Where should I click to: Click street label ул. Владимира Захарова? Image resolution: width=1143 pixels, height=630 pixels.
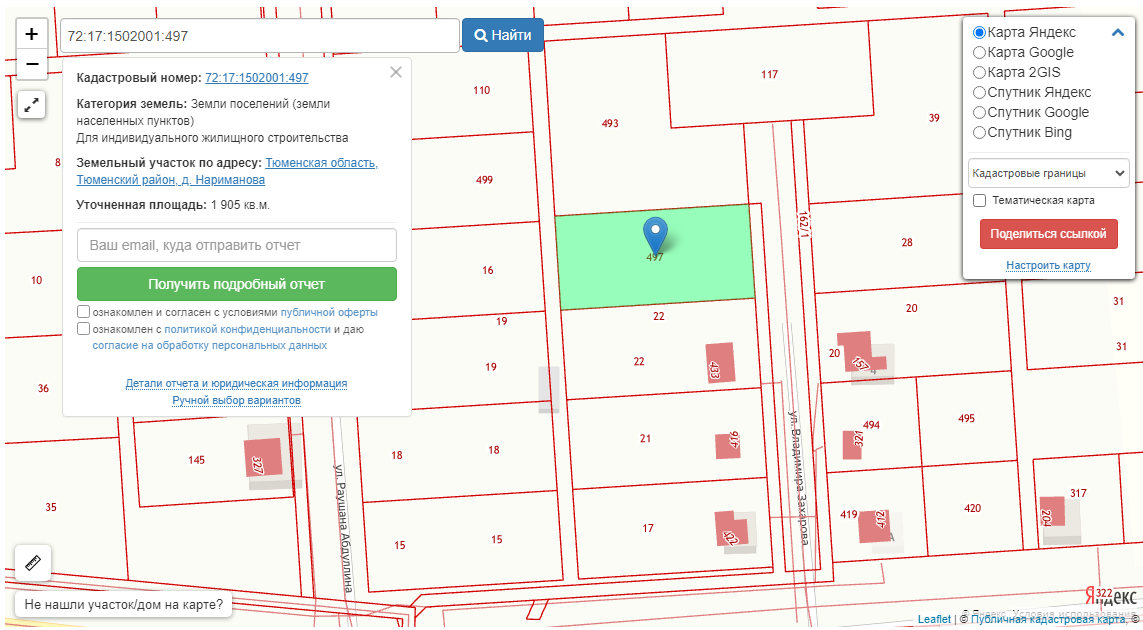[x=799, y=478]
